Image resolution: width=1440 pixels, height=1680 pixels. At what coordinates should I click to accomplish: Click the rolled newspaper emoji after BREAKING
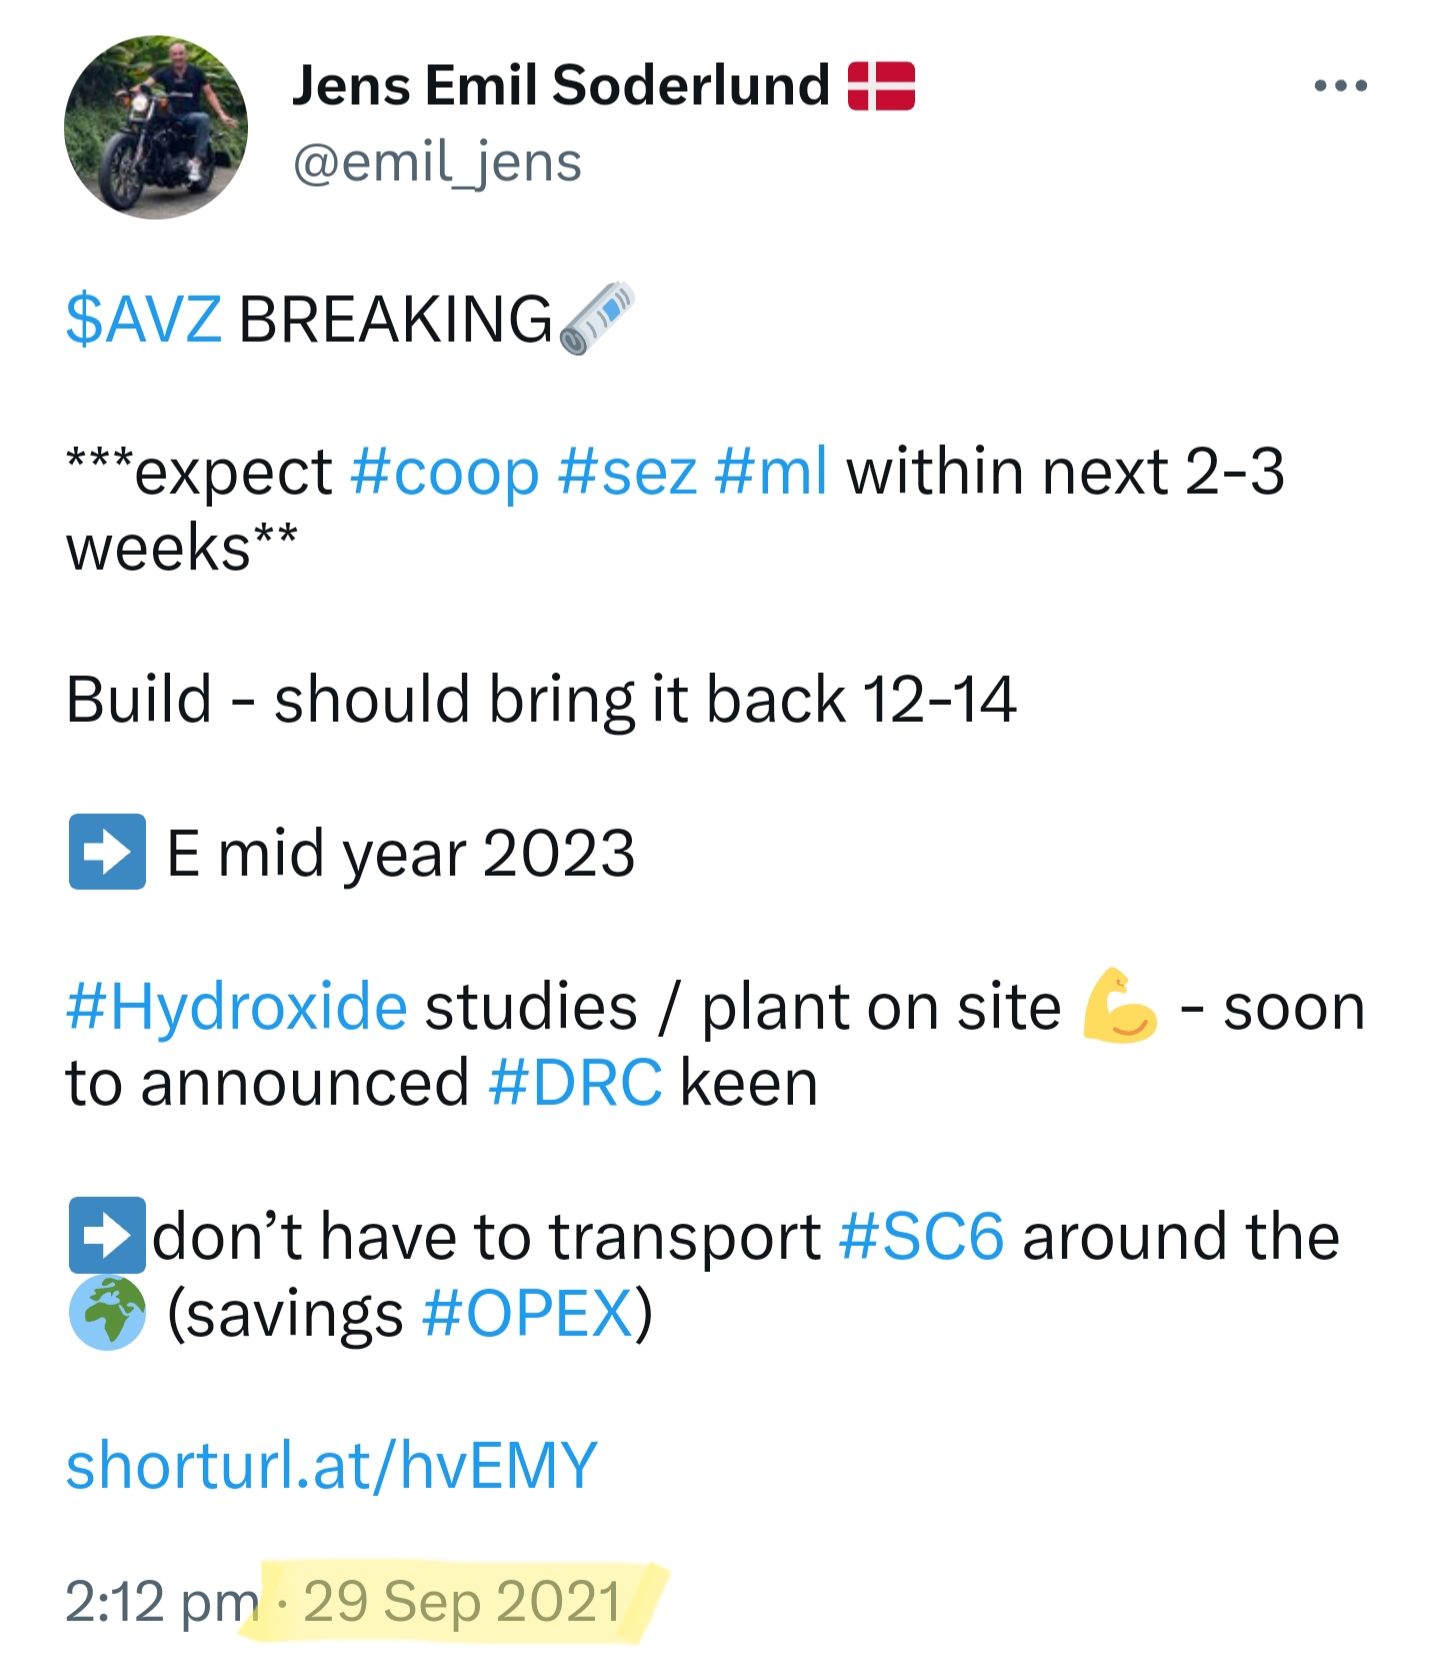(598, 319)
